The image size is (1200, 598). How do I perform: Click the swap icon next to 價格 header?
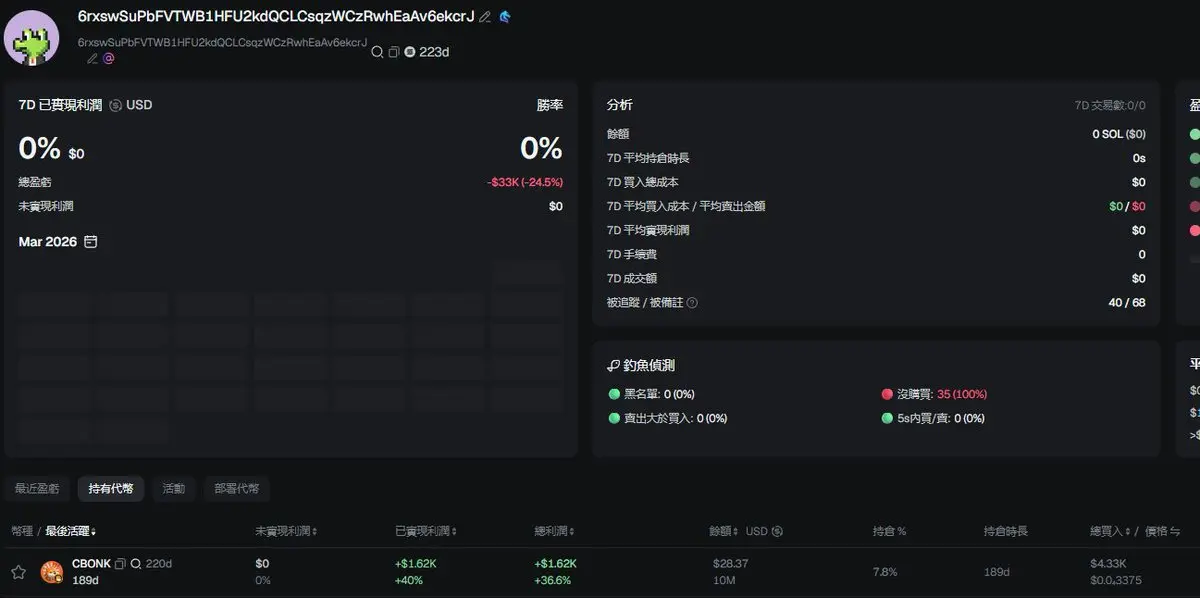point(1175,531)
